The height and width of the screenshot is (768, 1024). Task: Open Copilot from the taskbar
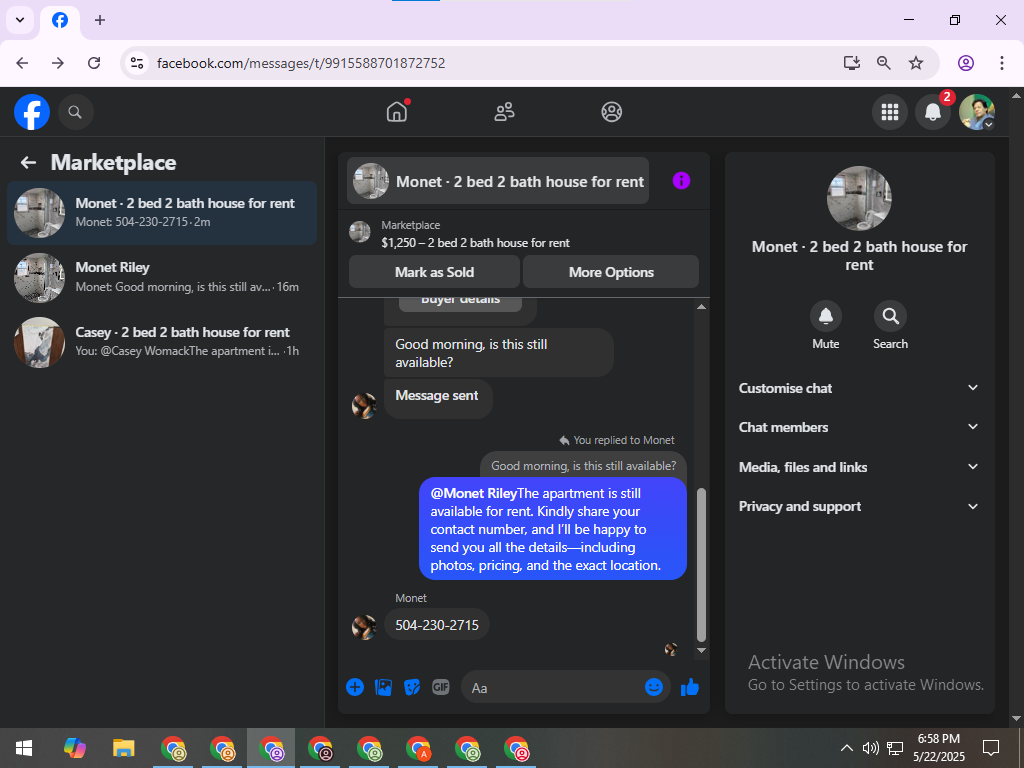pos(74,748)
